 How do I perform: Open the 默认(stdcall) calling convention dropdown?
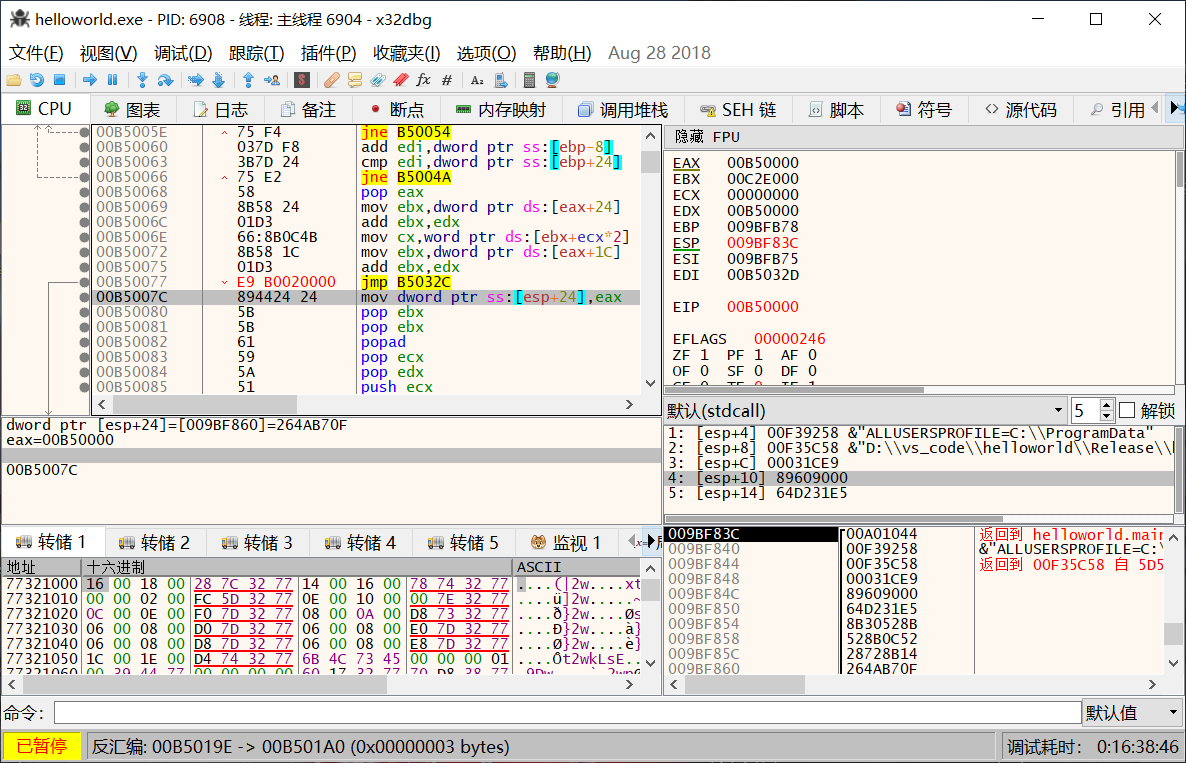point(865,411)
